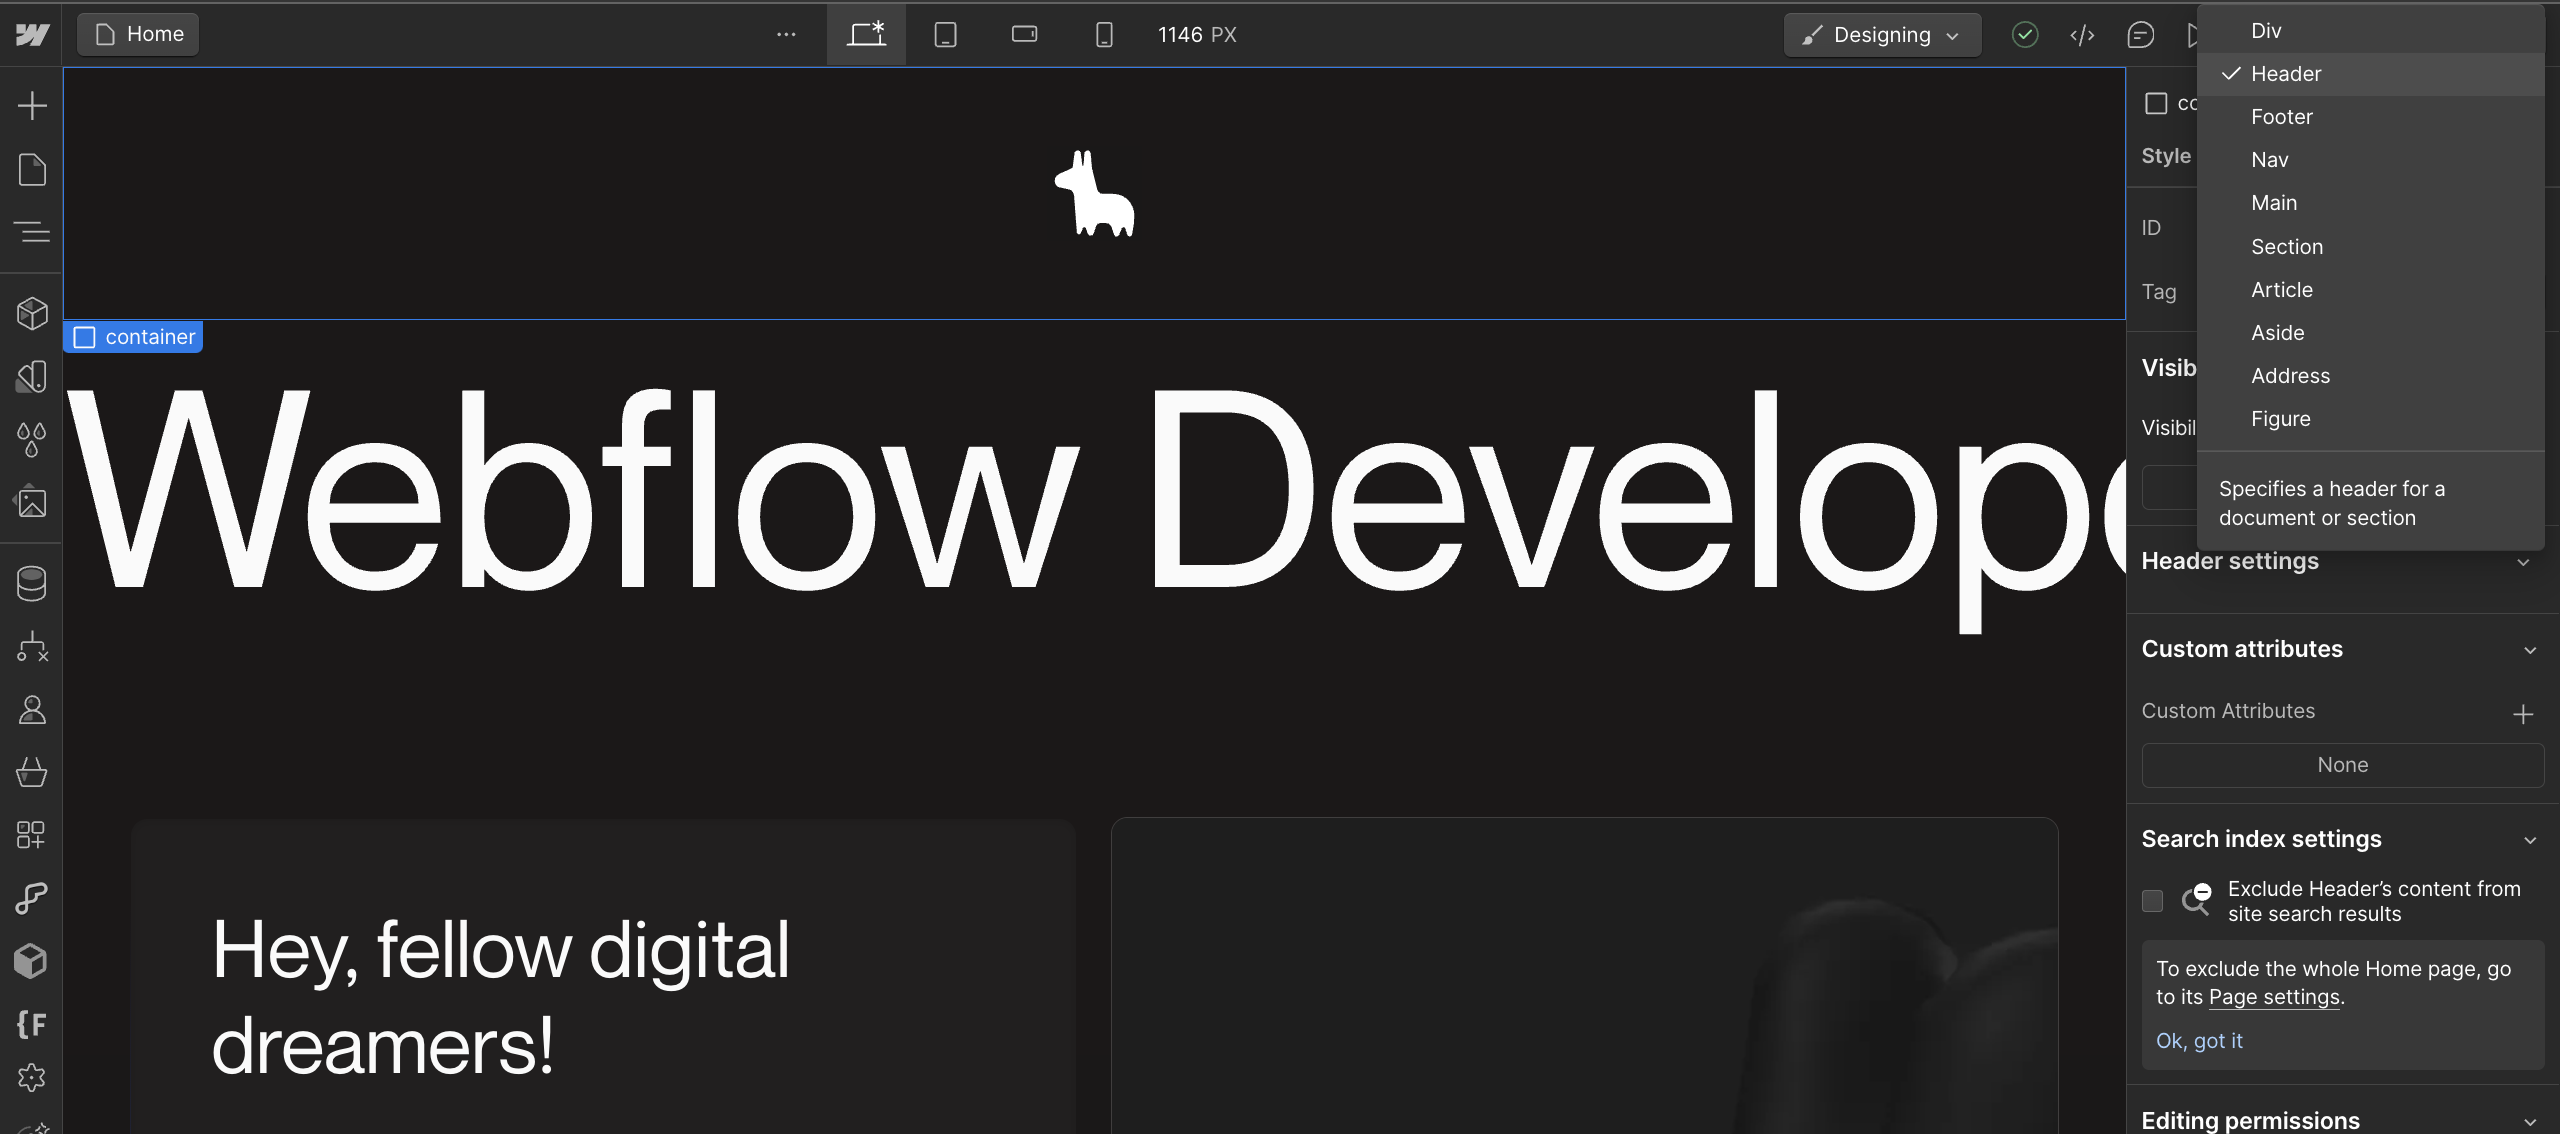
Task: Open the CMS collections panel
Action: coord(32,584)
